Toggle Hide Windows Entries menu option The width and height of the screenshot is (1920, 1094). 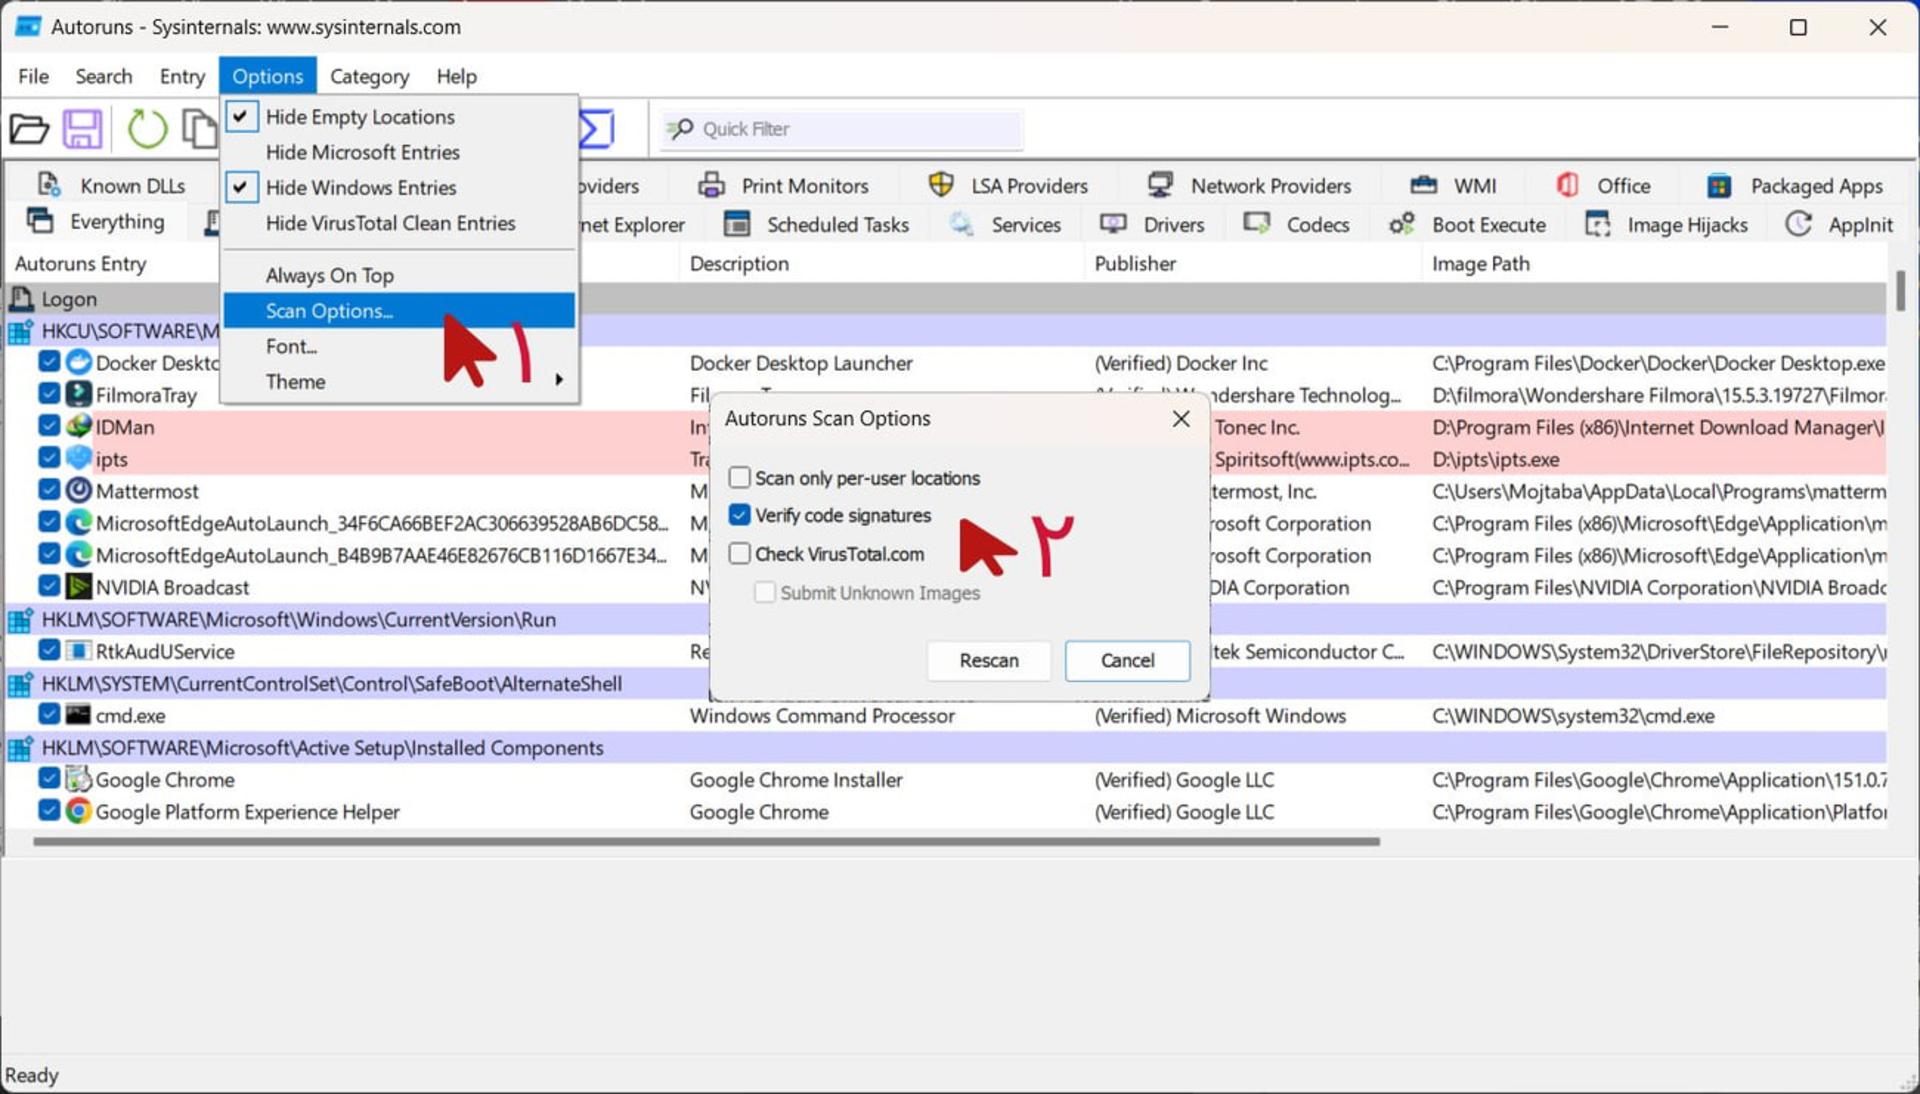point(399,188)
